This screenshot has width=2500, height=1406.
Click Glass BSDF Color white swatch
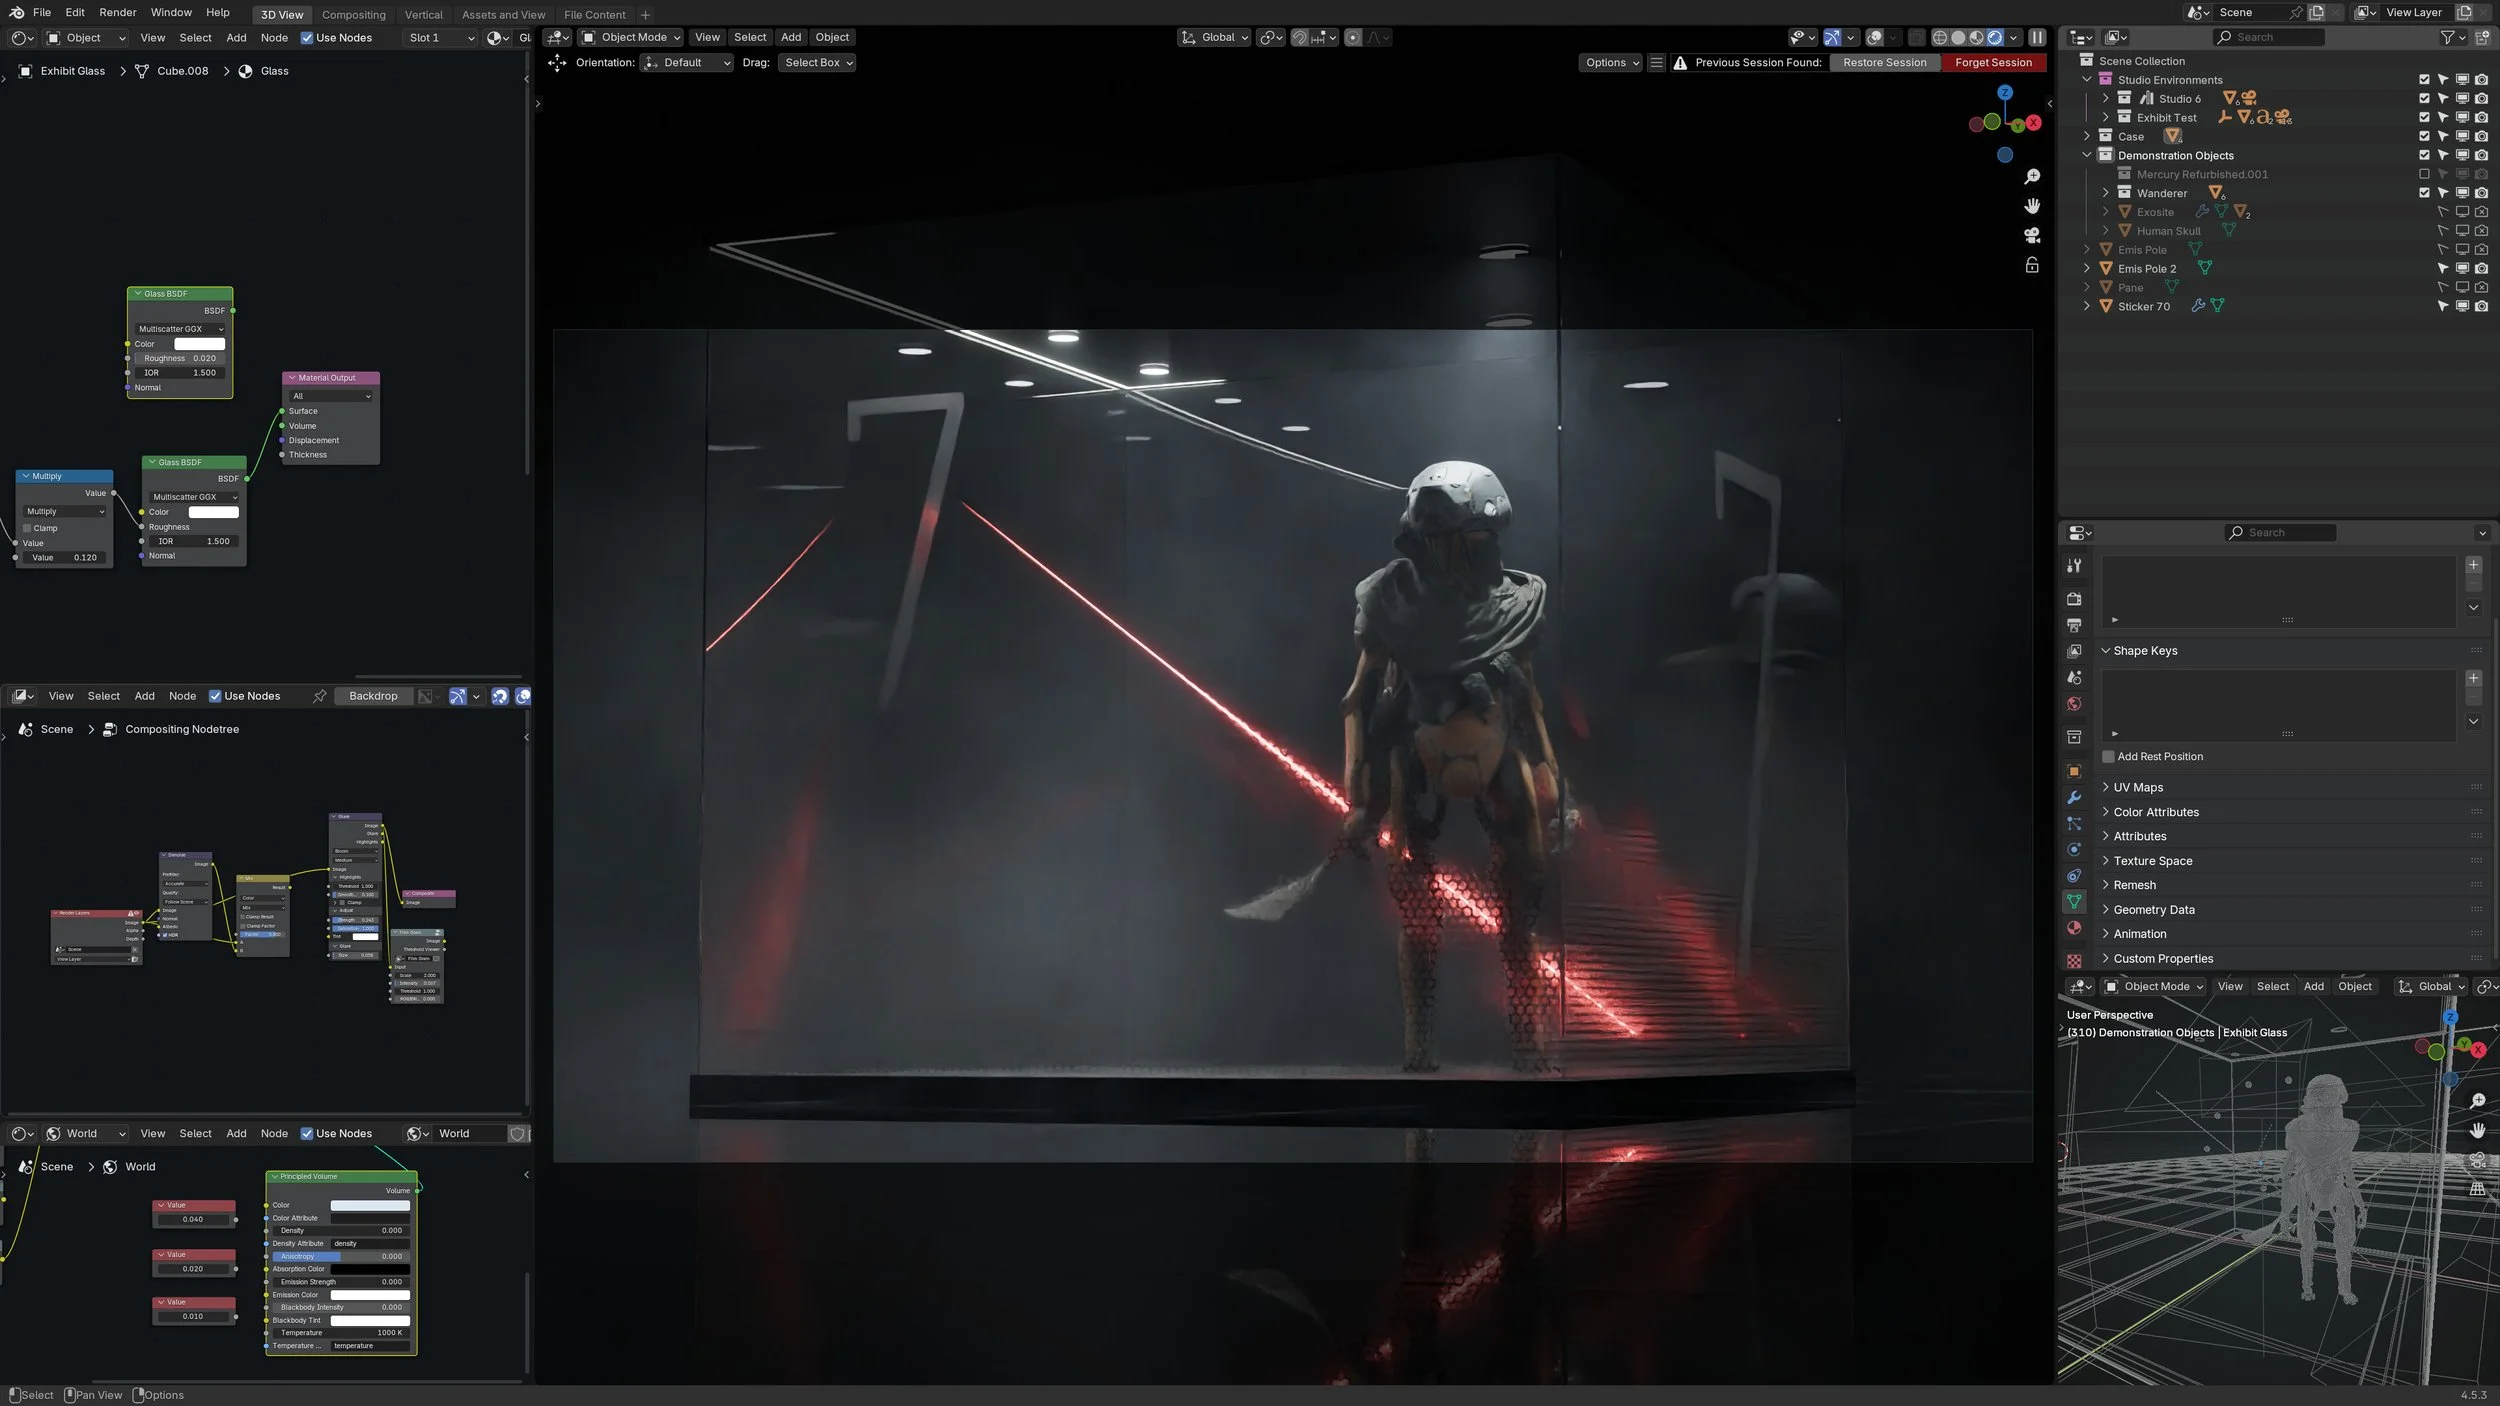[200, 344]
